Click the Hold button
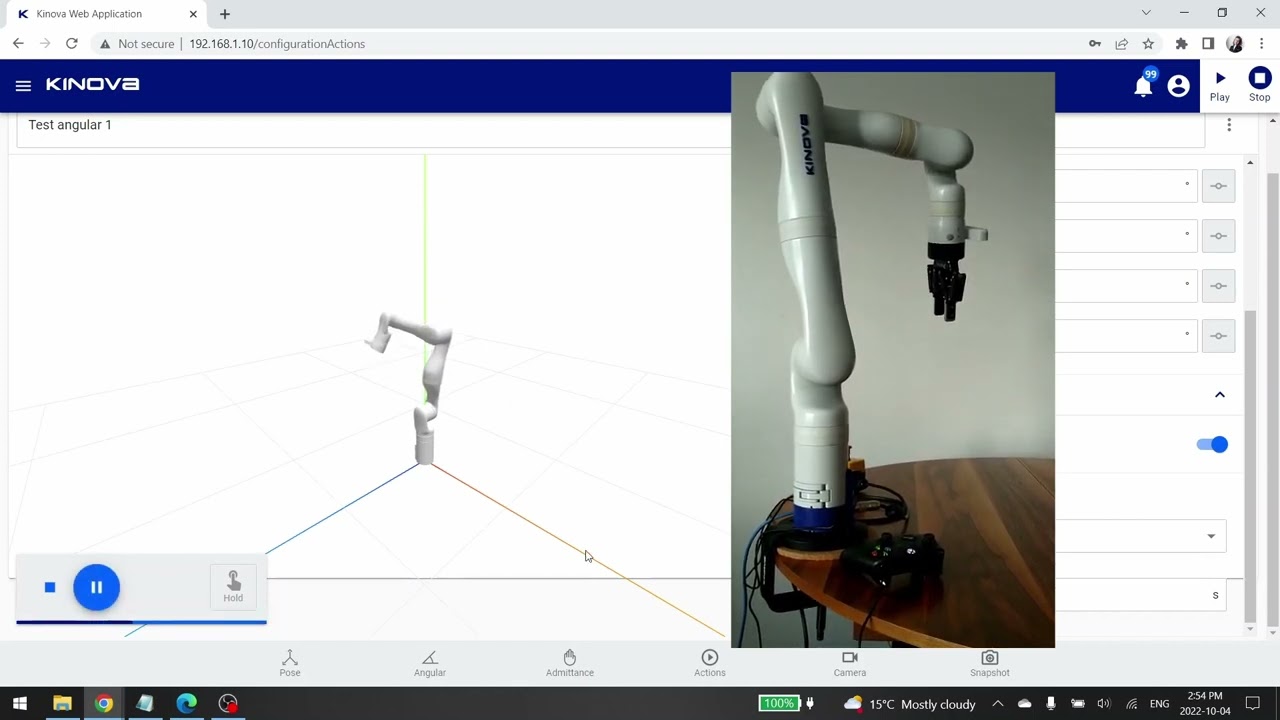This screenshot has width=1280, height=720. [x=233, y=587]
